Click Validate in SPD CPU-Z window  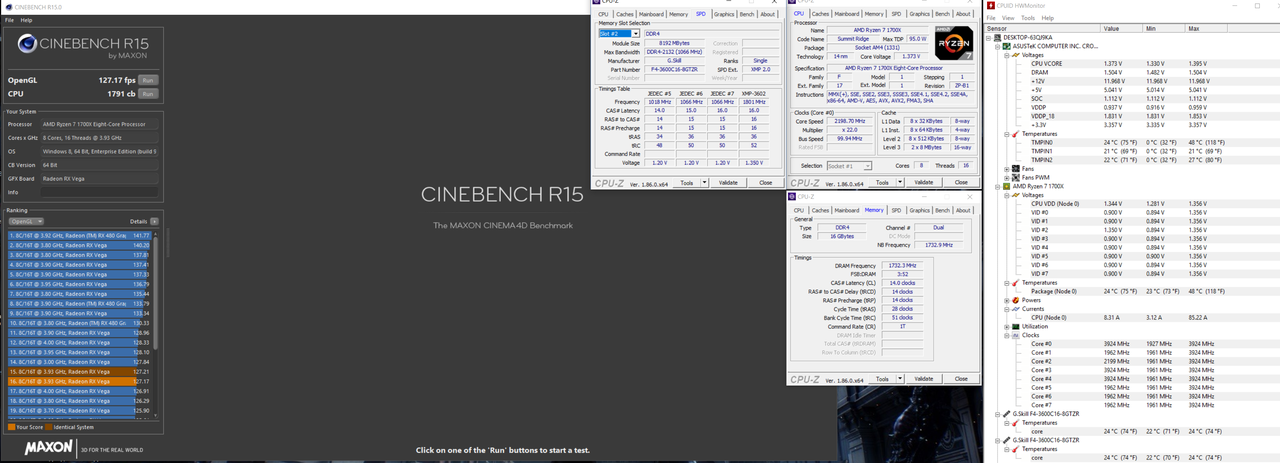(729, 183)
